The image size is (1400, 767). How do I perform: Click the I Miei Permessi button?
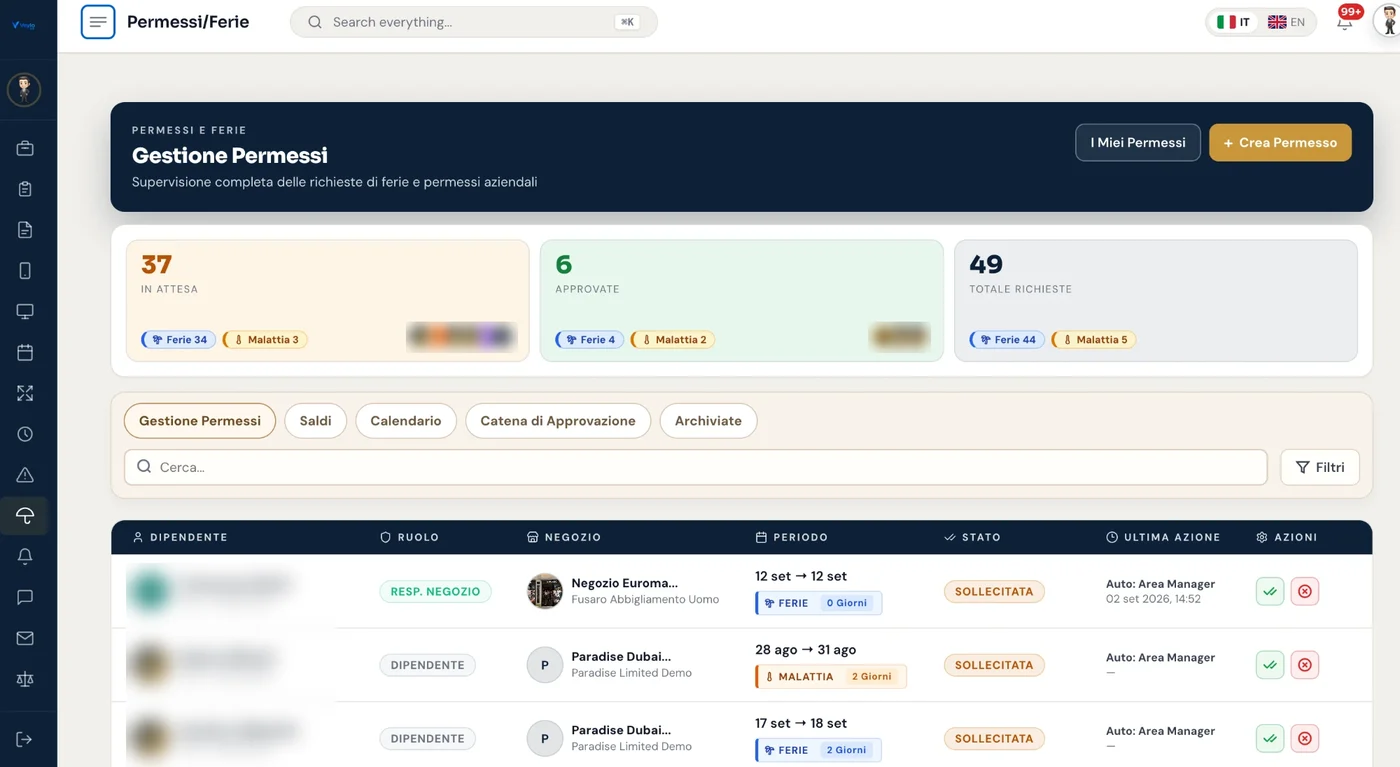tap(1138, 142)
